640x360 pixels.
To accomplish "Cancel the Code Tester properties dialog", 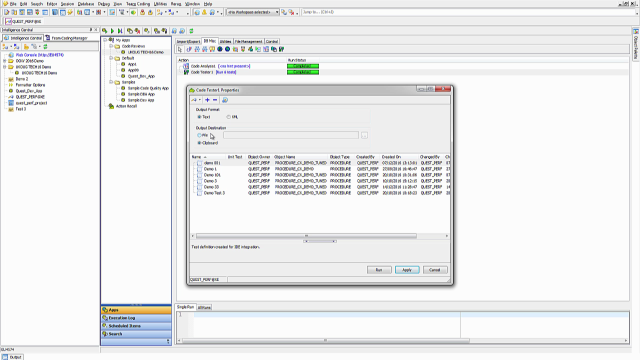I will (x=435, y=270).
